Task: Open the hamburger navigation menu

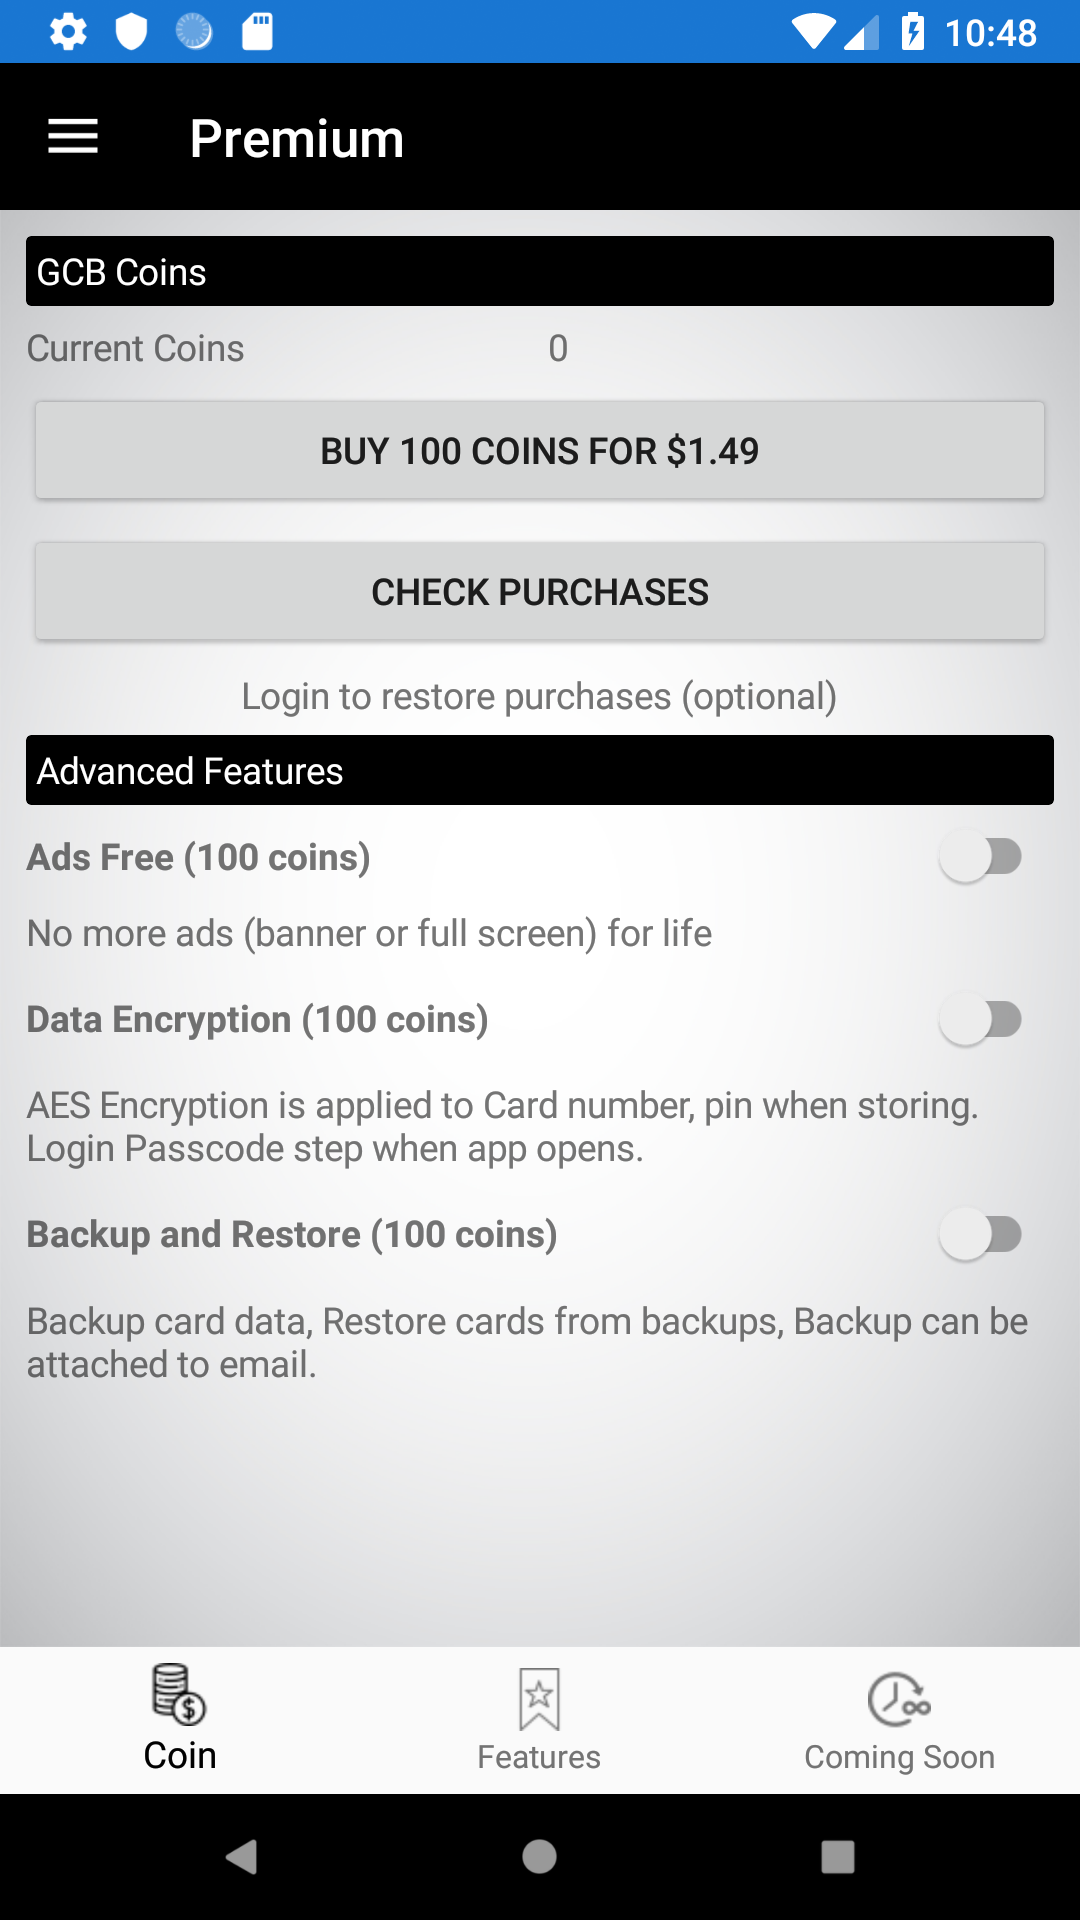Action: pos(73,137)
